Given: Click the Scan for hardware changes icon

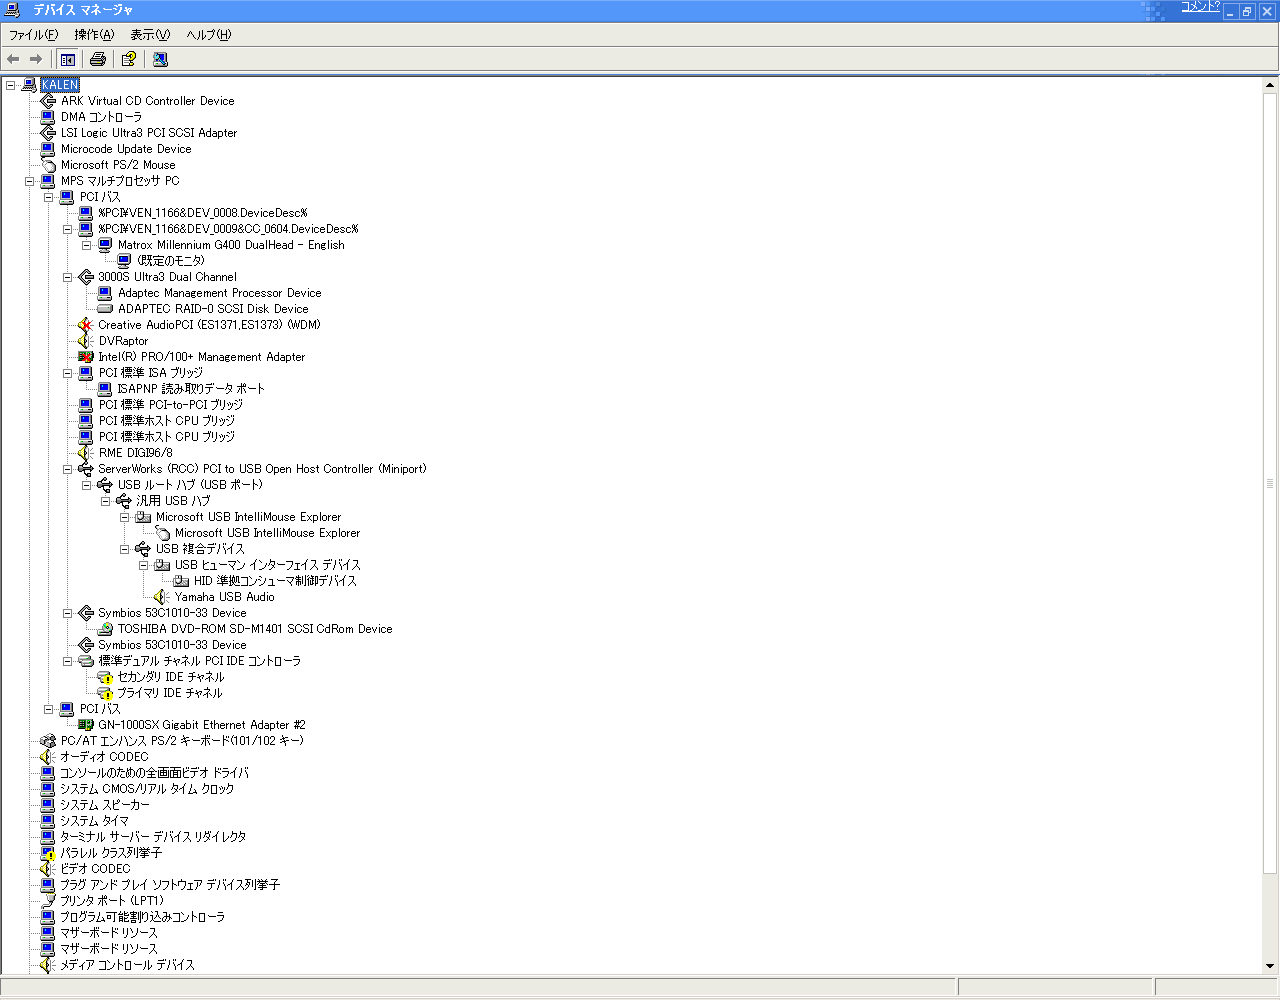Looking at the screenshot, I should [x=160, y=59].
